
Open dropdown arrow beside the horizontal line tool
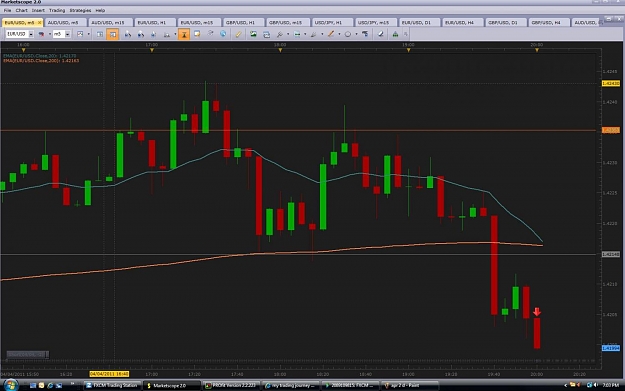click(305, 34)
